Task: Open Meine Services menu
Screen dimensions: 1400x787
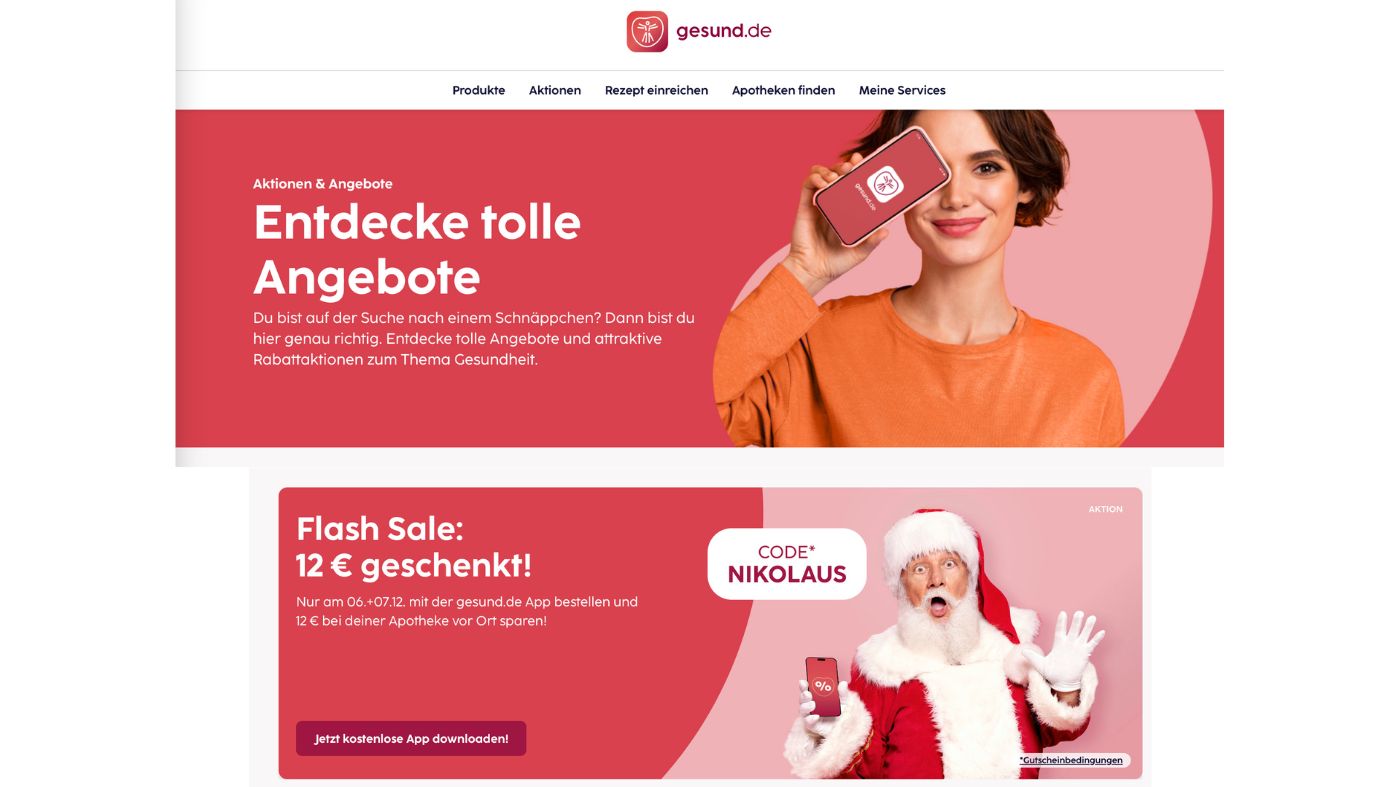Action: coord(902,90)
